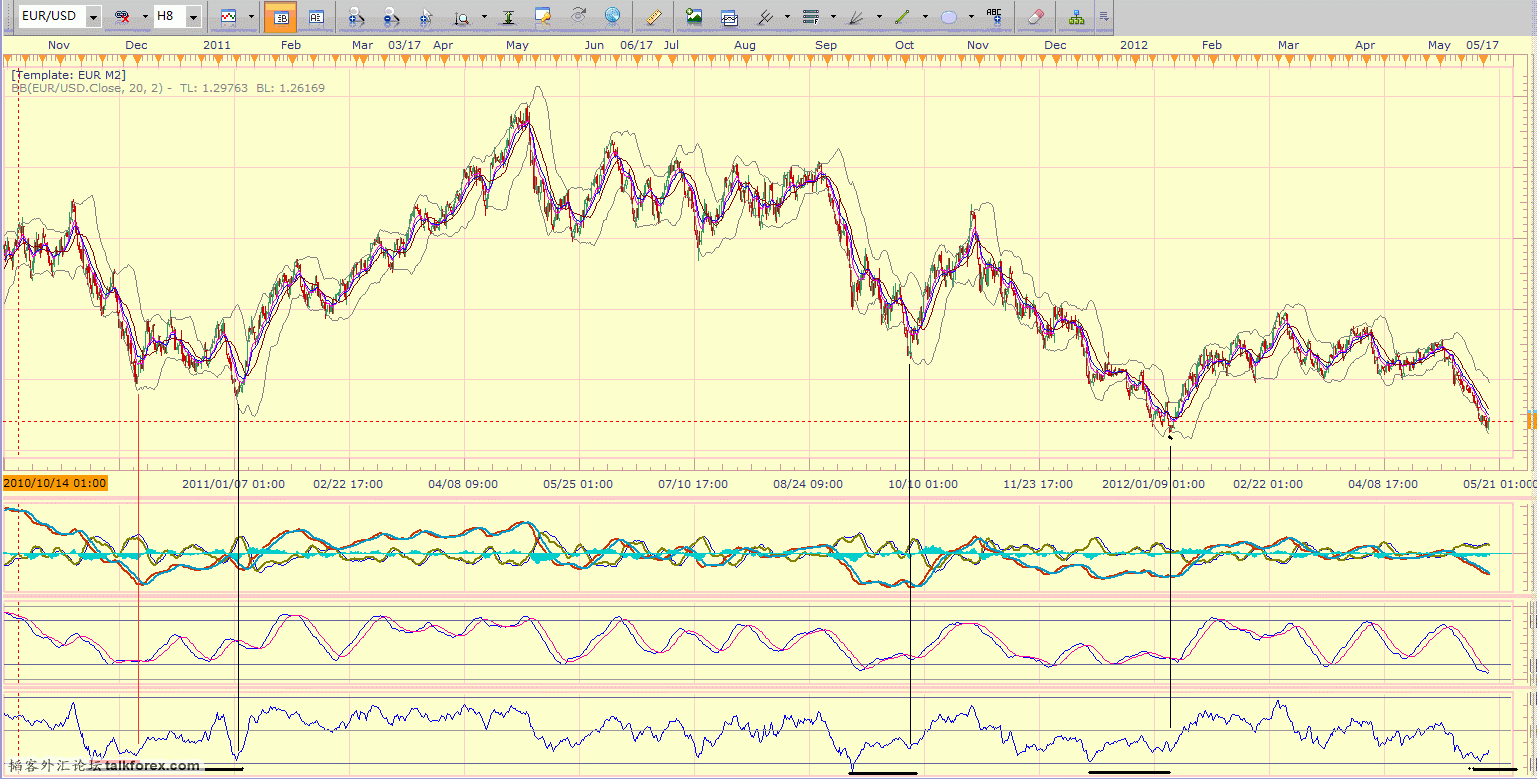Expand the Fibonacci tool dropdown arrow
This screenshot has width=1537, height=779.
pyautogui.click(x=833, y=17)
